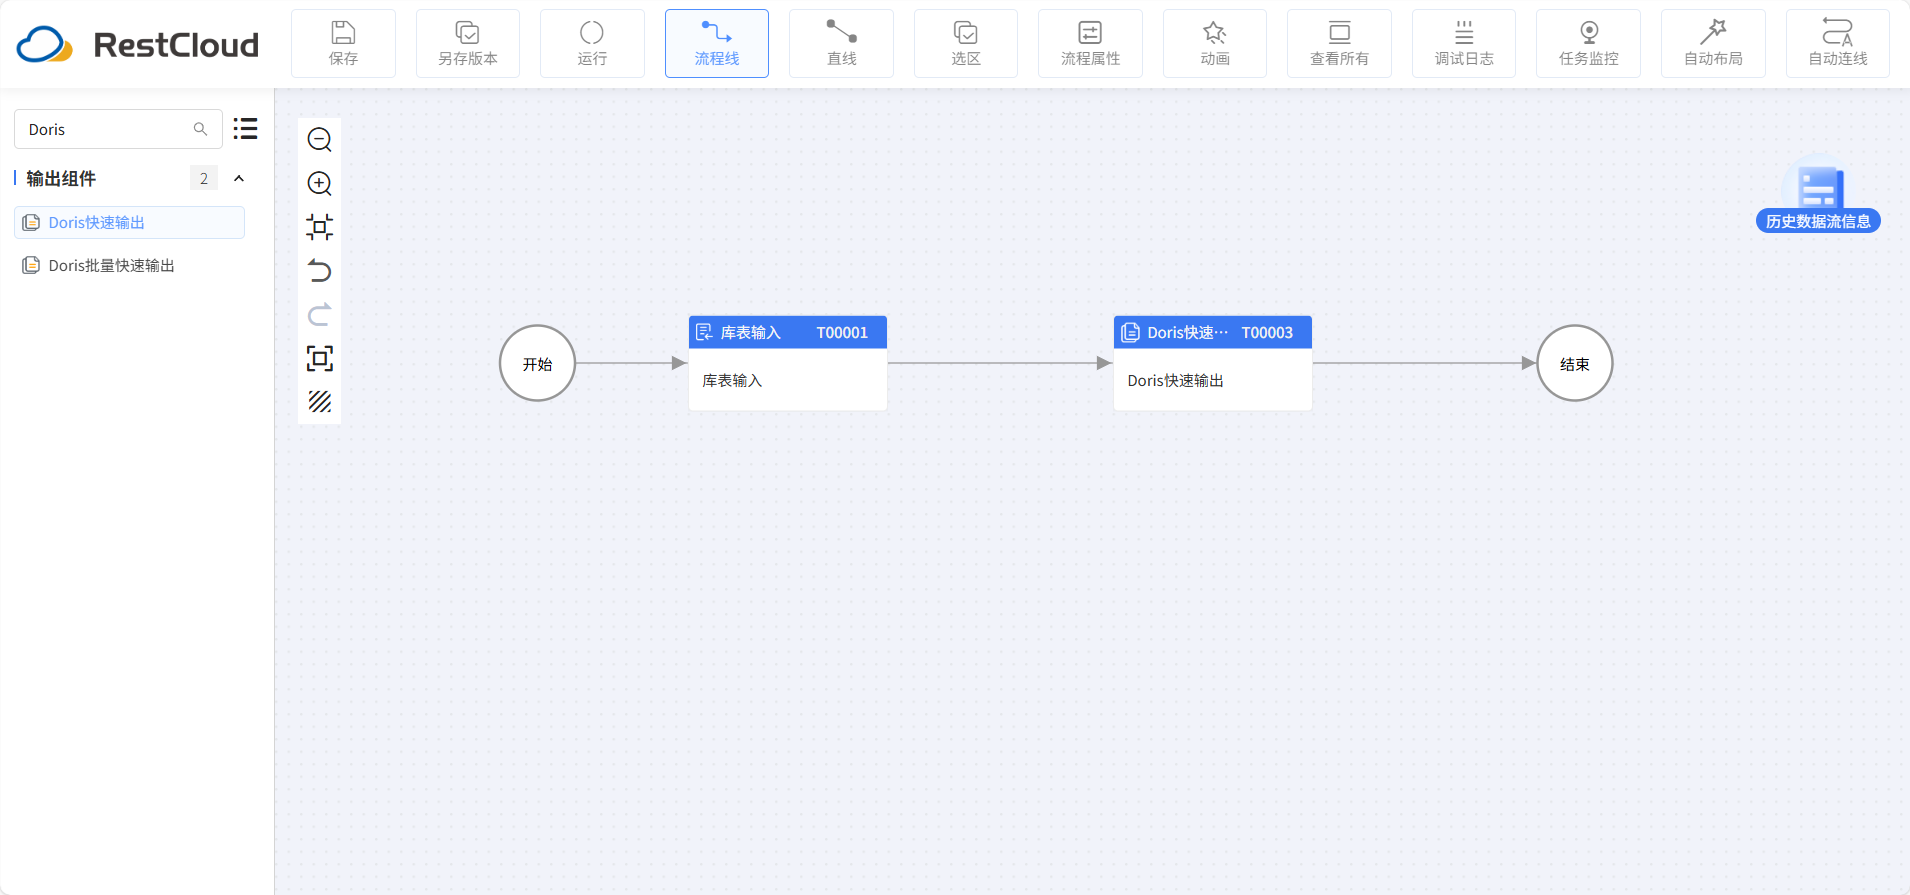Open 任务监控 task monitor

tap(1588, 44)
